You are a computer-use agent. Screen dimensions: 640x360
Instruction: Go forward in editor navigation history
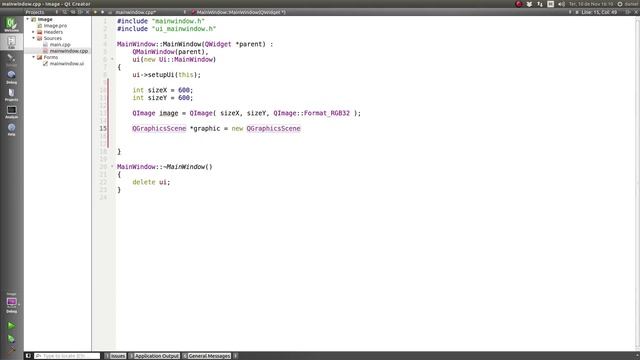(x=102, y=12)
